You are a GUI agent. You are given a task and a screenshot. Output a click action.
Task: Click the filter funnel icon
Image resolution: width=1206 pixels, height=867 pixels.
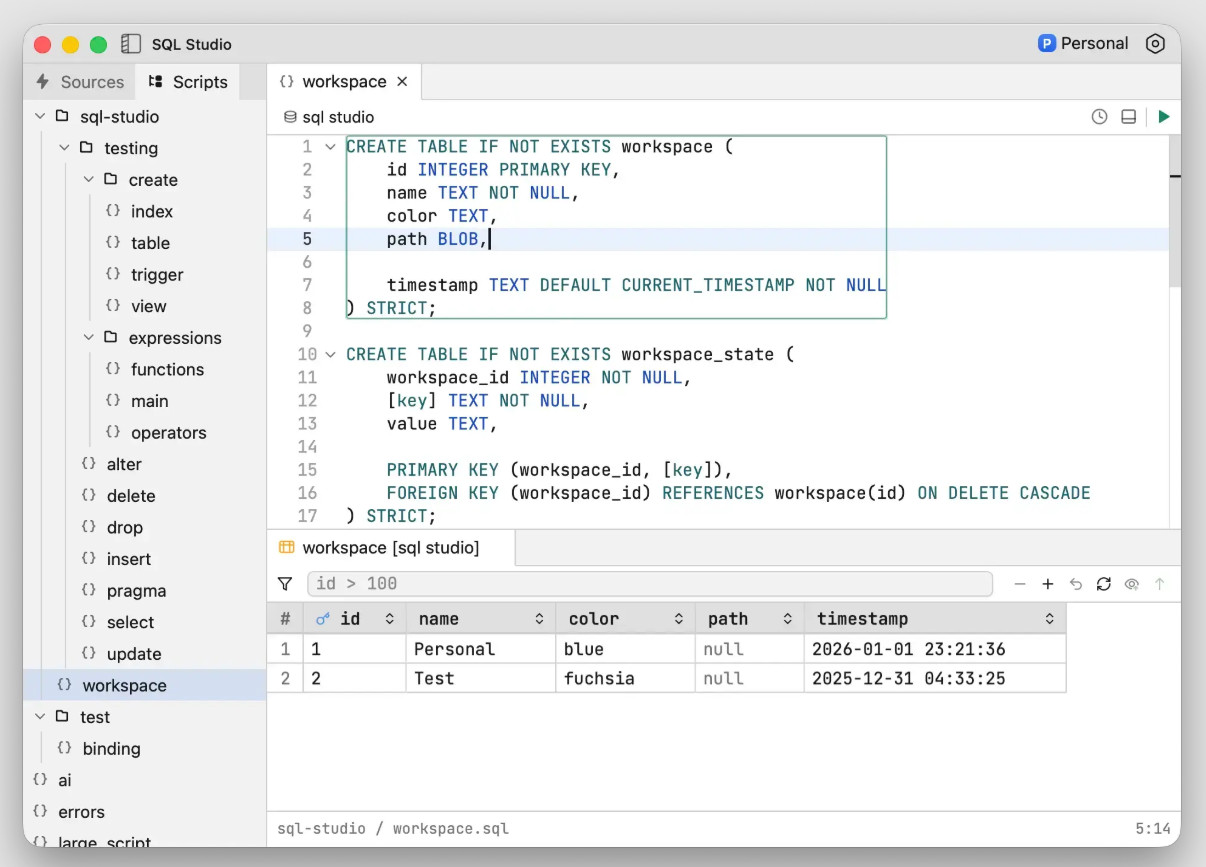(x=285, y=584)
